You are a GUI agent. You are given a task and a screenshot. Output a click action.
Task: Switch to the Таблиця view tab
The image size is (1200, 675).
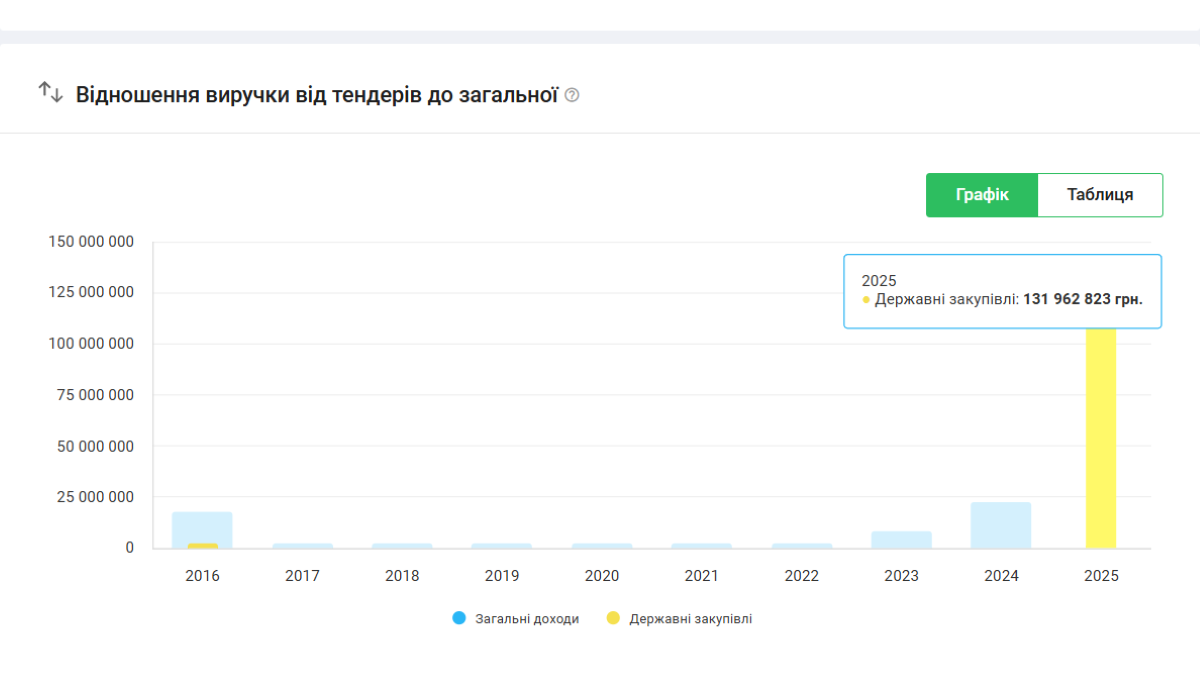pos(1099,195)
